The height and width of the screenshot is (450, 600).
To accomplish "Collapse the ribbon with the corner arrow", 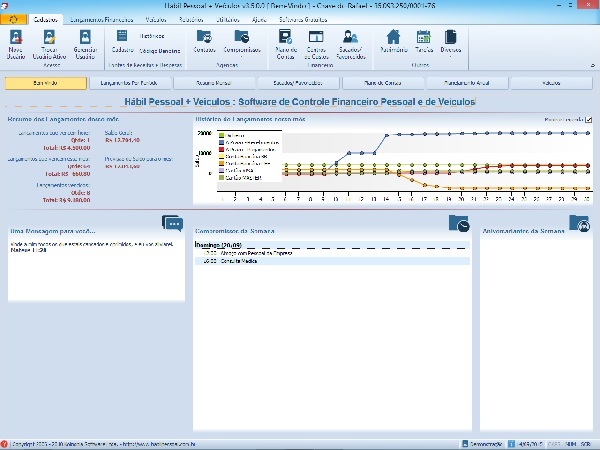I will click(593, 65).
